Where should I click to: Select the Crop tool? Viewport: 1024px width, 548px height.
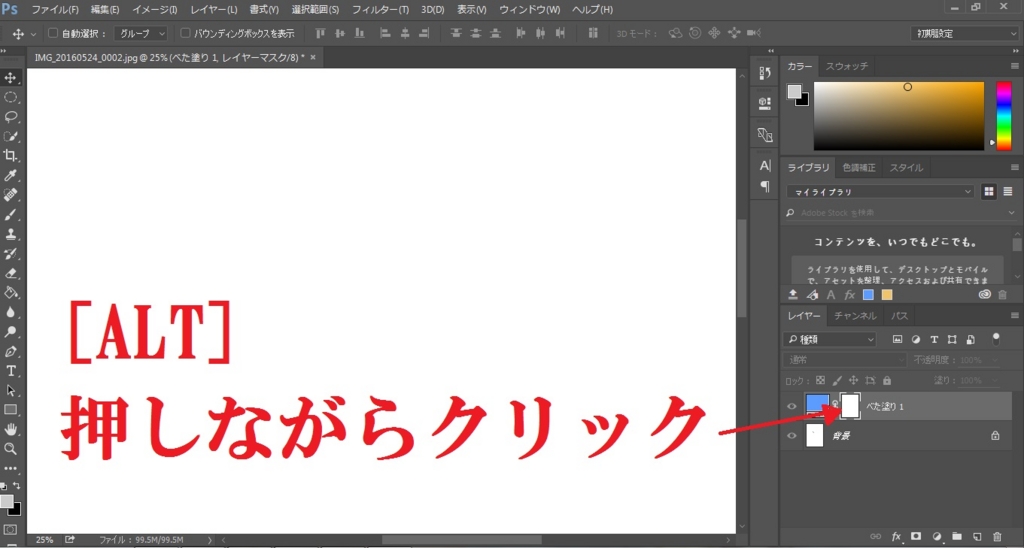point(10,155)
